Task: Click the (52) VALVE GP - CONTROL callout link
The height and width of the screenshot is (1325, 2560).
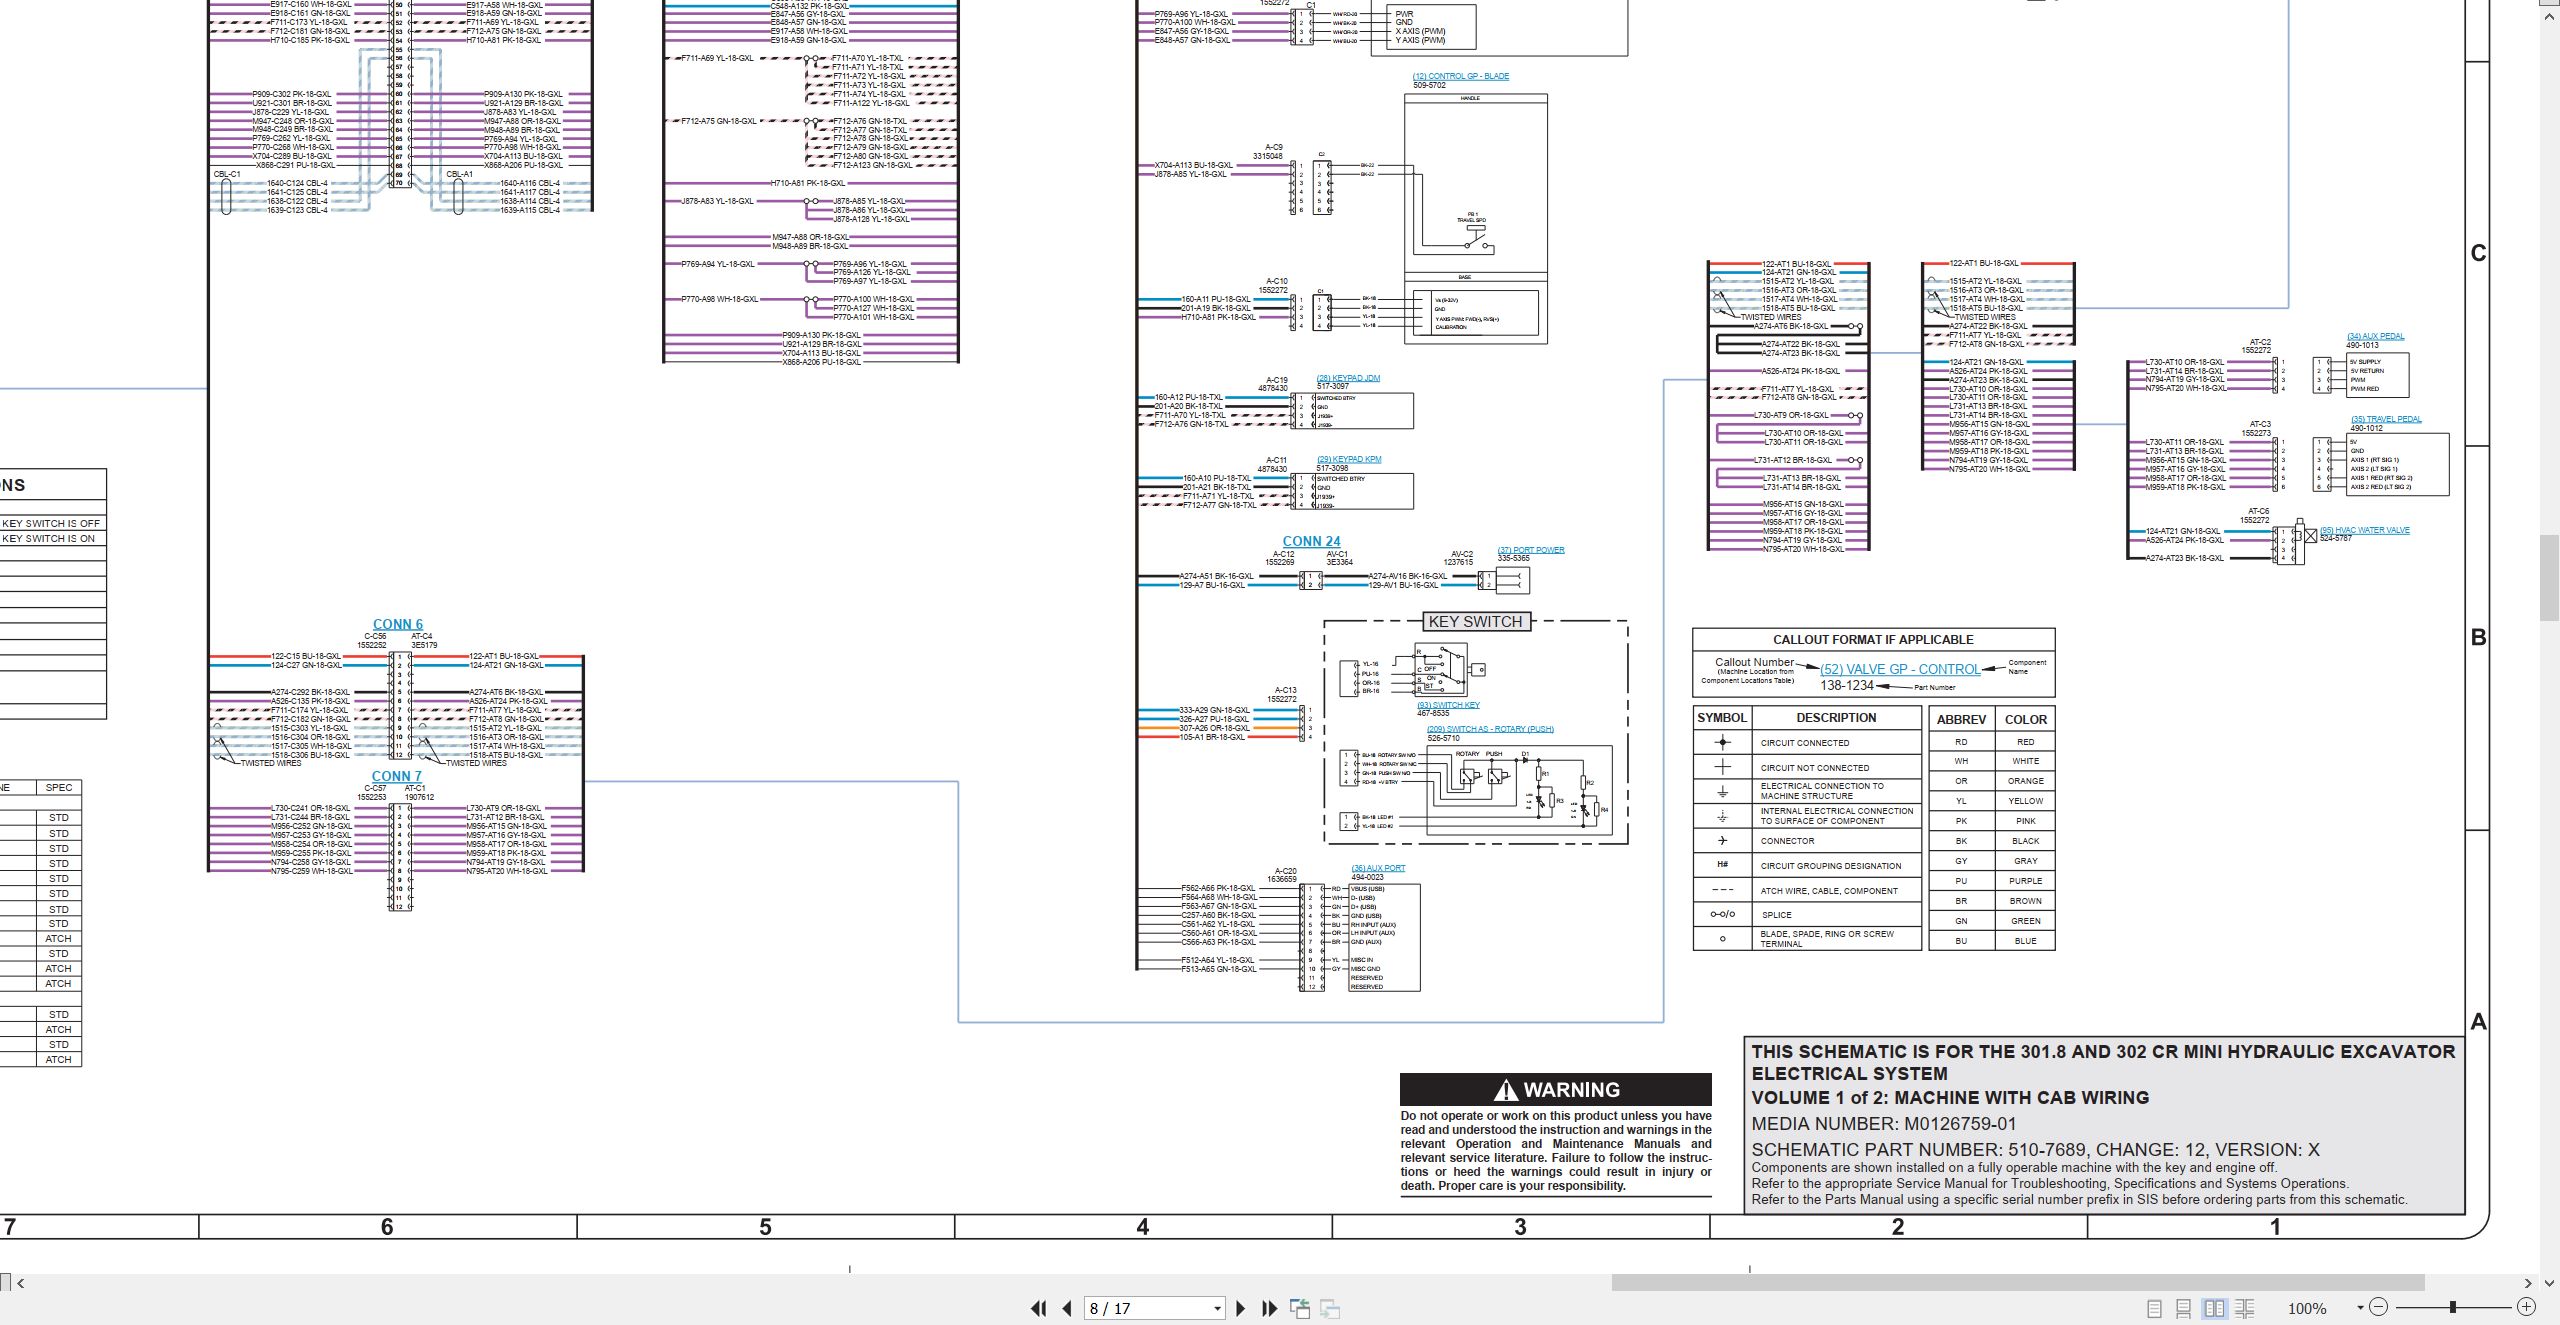Action: coord(1900,669)
